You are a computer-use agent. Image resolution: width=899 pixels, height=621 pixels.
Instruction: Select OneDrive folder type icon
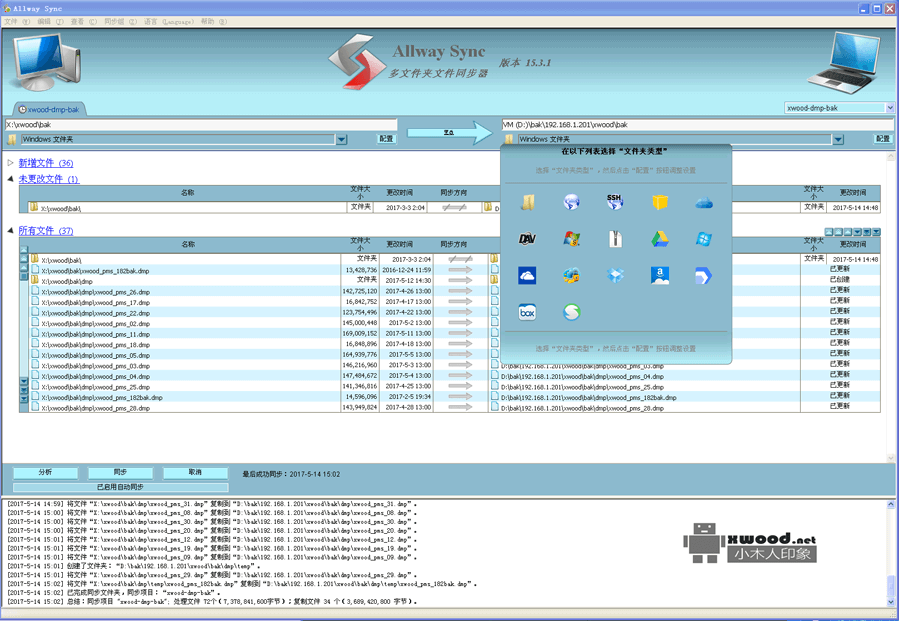tap(527, 276)
